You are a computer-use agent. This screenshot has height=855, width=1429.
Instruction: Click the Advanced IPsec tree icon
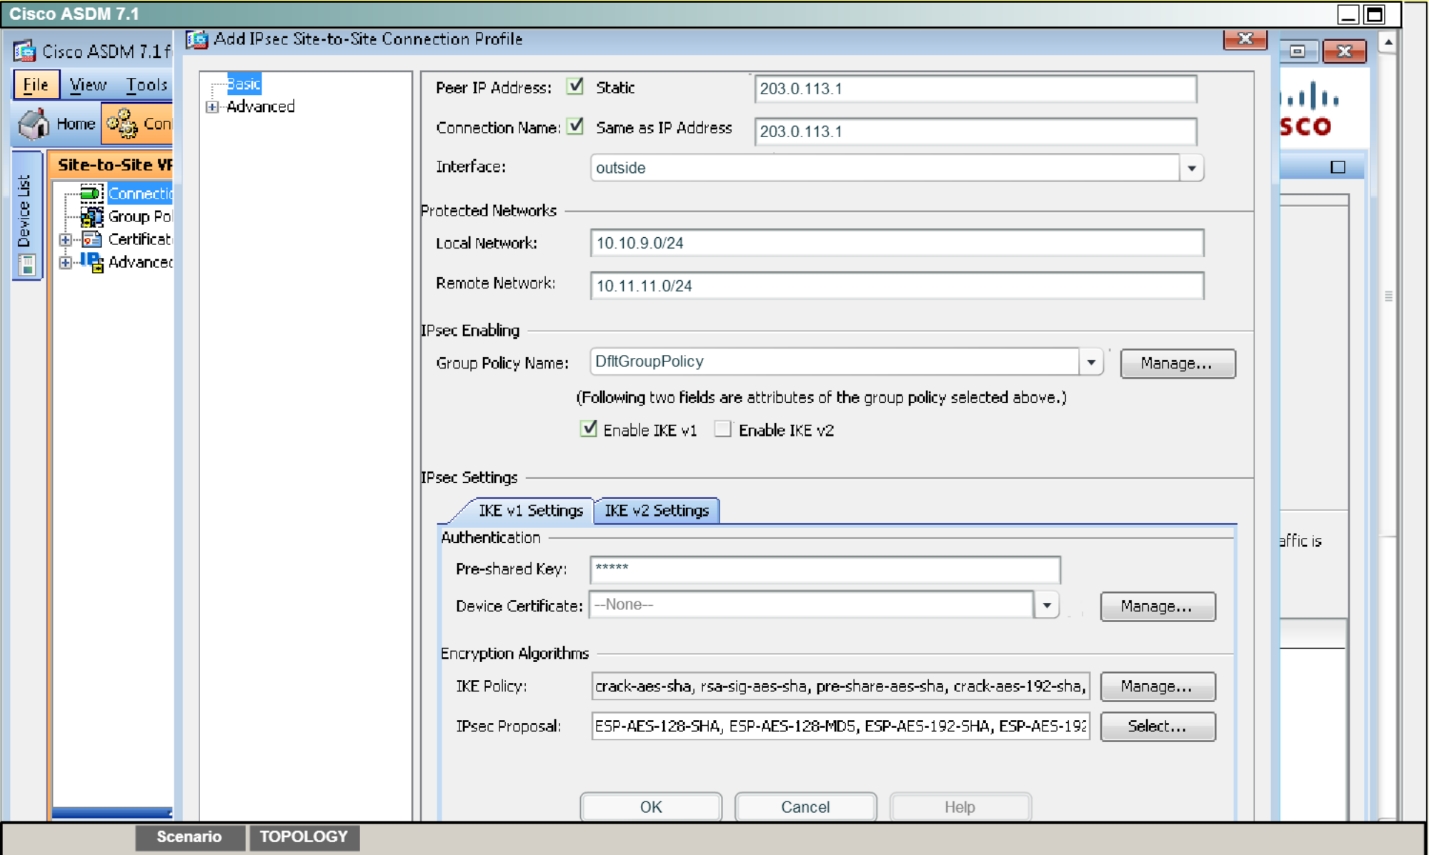(91, 262)
